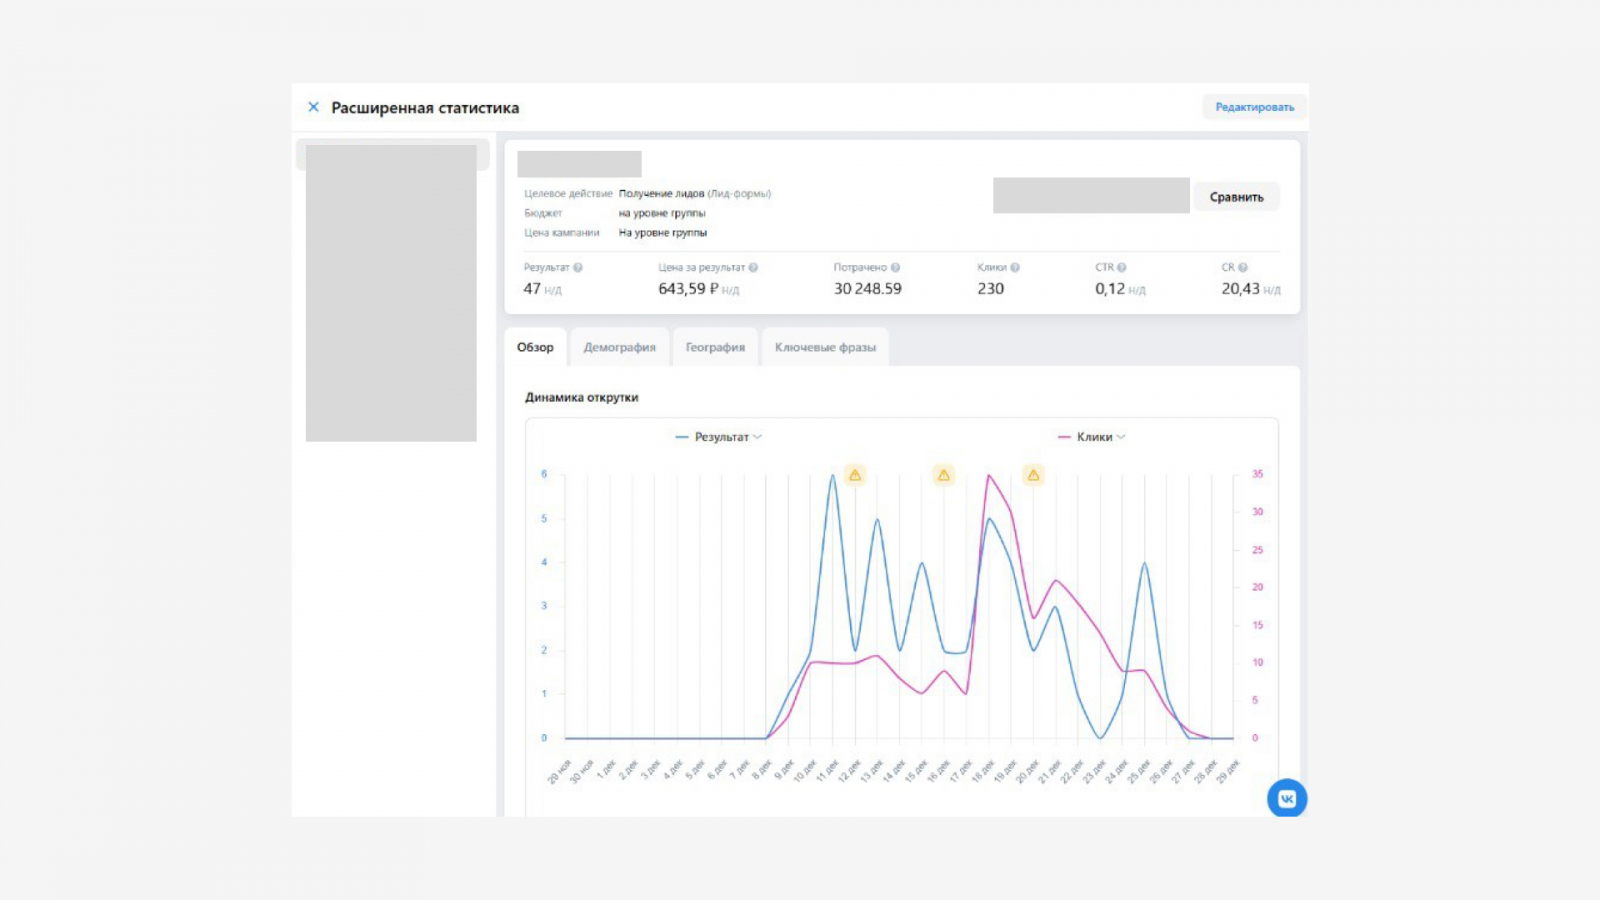The height and width of the screenshot is (900, 1600).
Task: Click the question icon beside the Клики metric
Action: [x=1015, y=268]
